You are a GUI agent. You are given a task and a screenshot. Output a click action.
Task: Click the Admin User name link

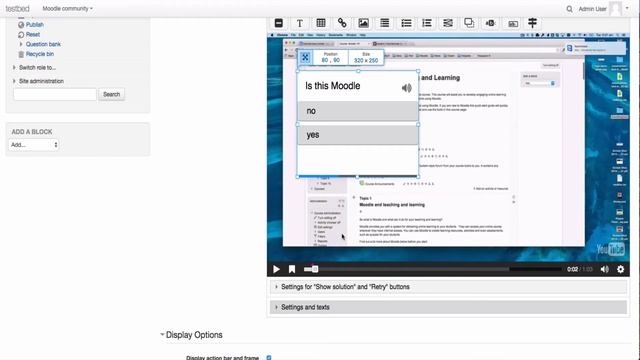click(592, 9)
